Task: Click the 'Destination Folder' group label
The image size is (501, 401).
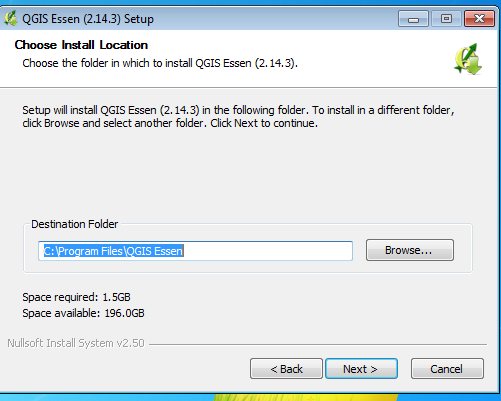Action: (75, 224)
